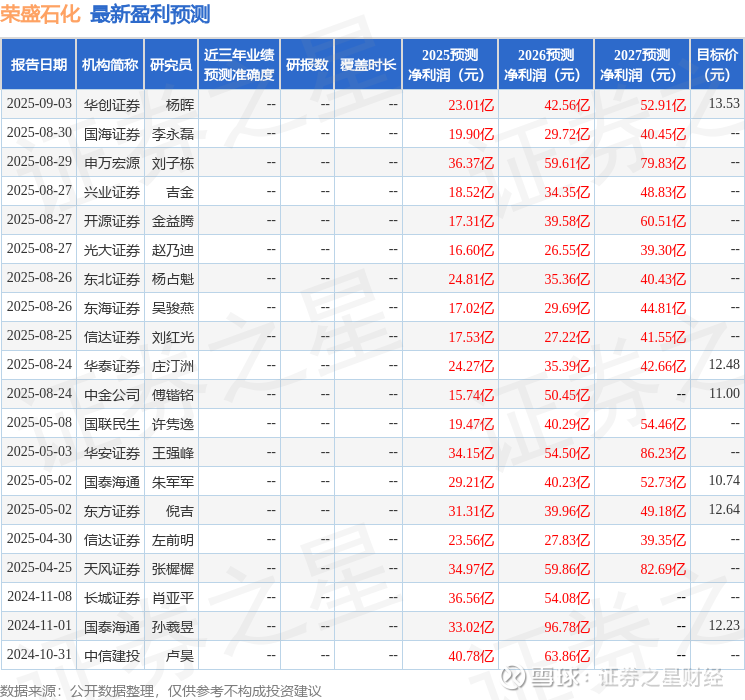Select analyst 刘红光
Image resolution: width=745 pixels, height=700 pixels.
(173, 337)
